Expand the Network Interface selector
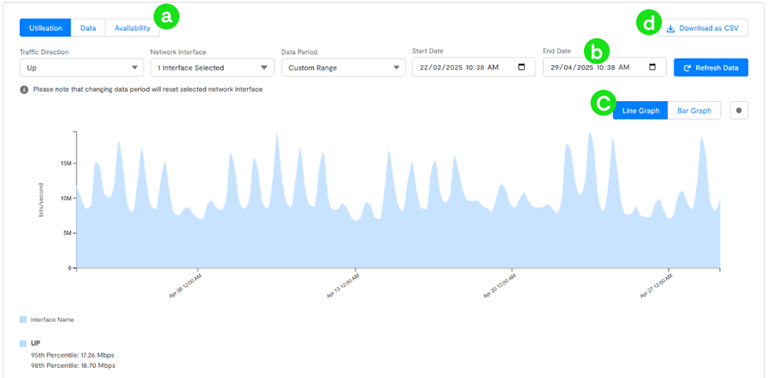 coord(212,68)
